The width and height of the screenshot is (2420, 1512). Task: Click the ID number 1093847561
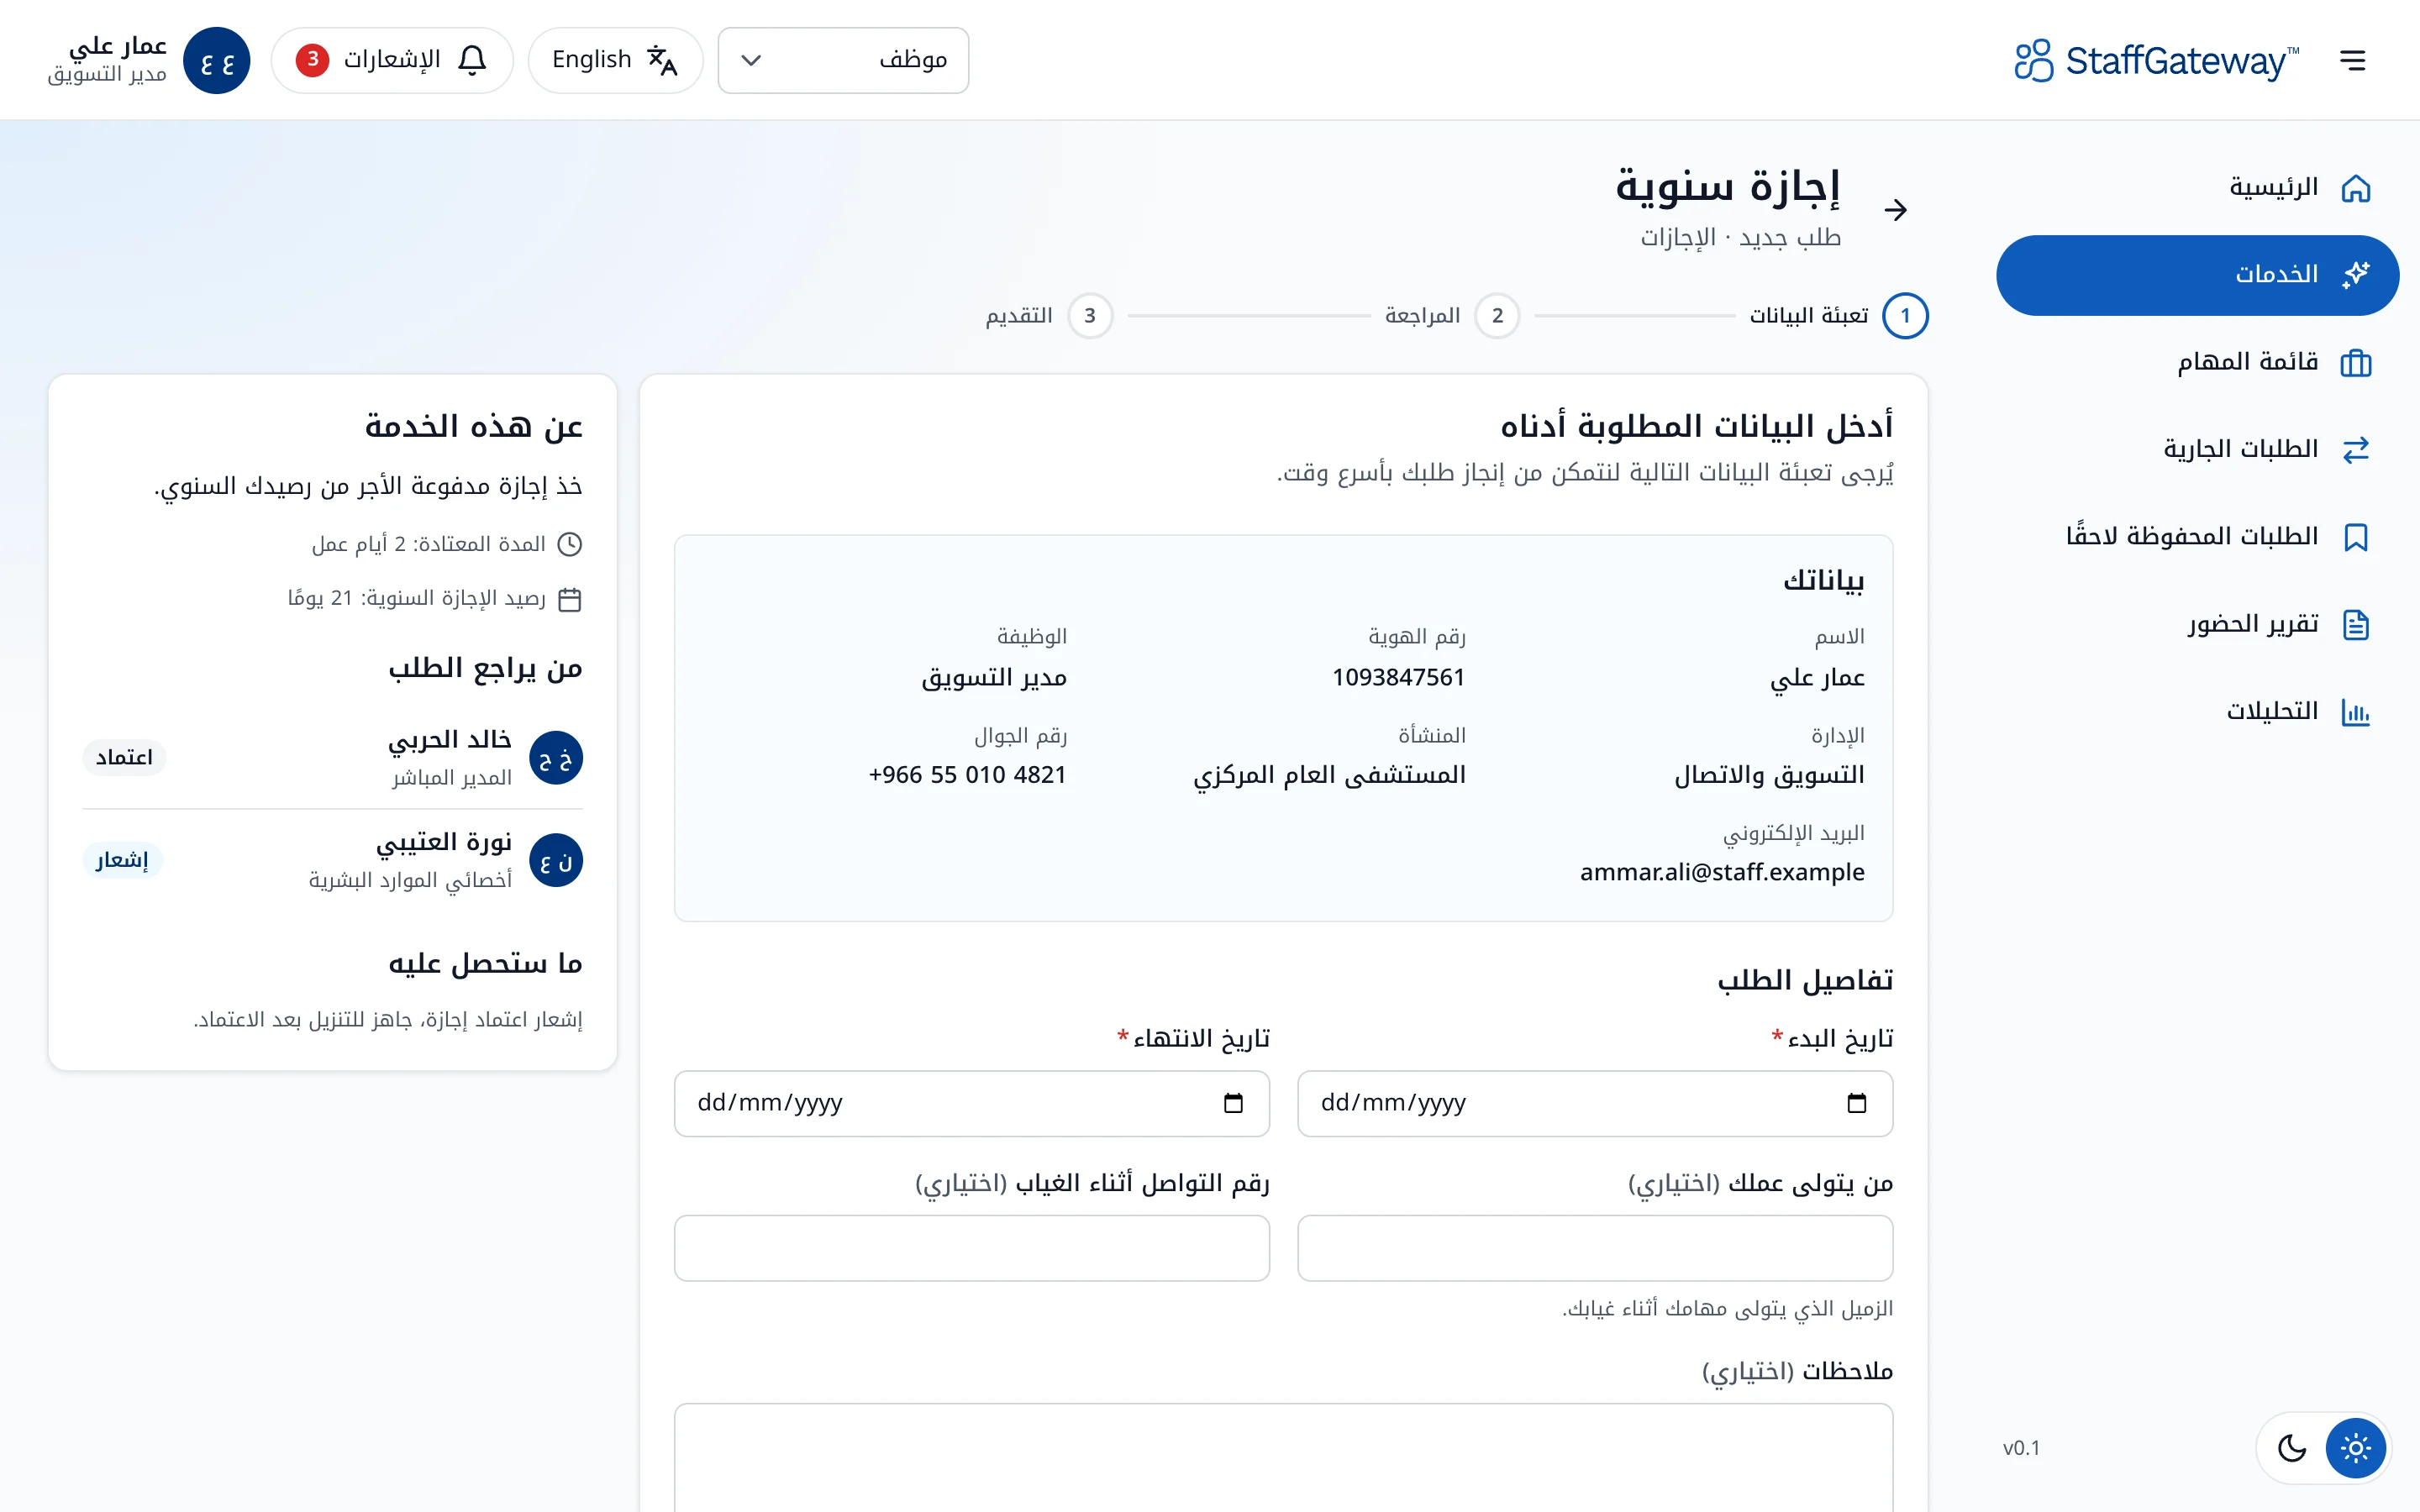pyautogui.click(x=1398, y=677)
